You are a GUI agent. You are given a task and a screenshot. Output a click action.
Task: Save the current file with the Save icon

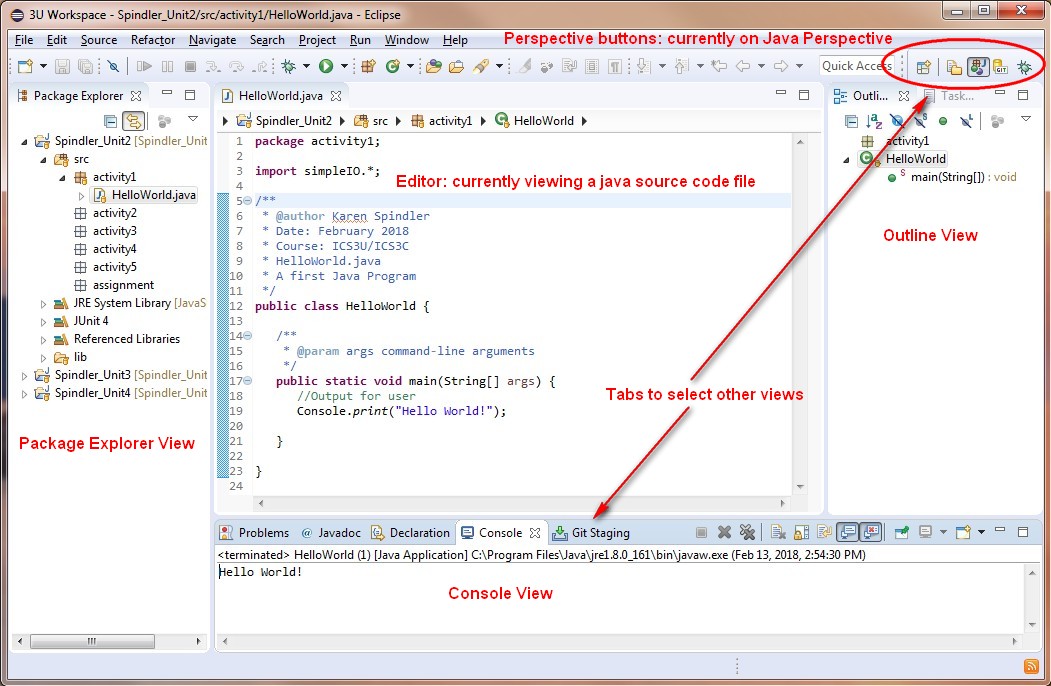point(60,65)
